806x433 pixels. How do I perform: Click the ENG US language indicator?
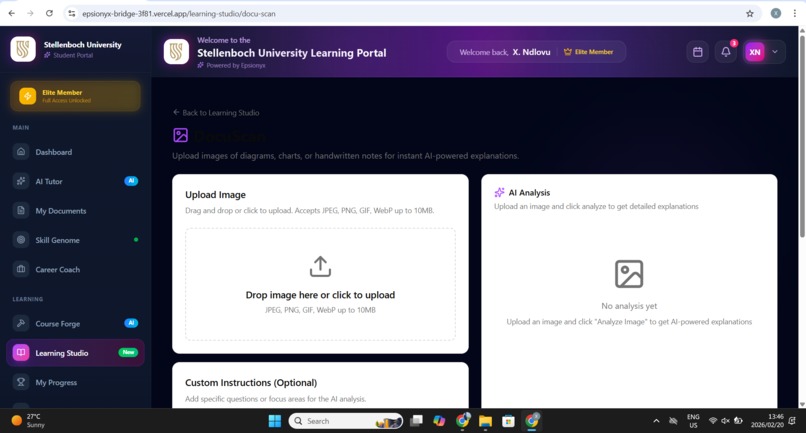click(693, 421)
